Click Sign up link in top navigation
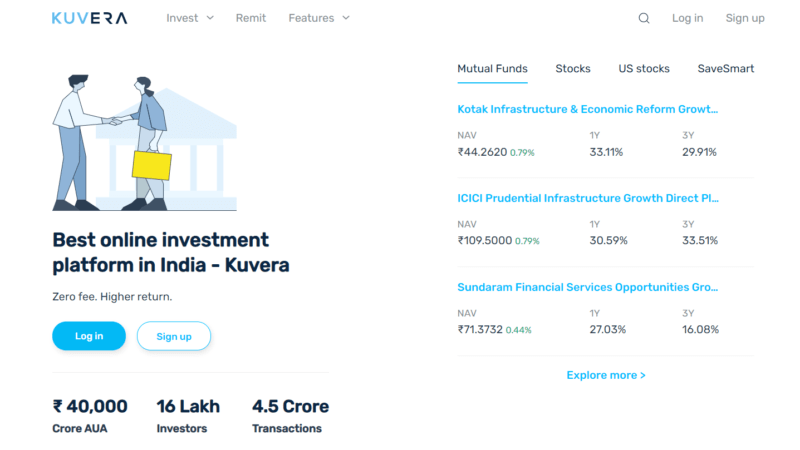This screenshot has height=450, width=800. click(745, 18)
